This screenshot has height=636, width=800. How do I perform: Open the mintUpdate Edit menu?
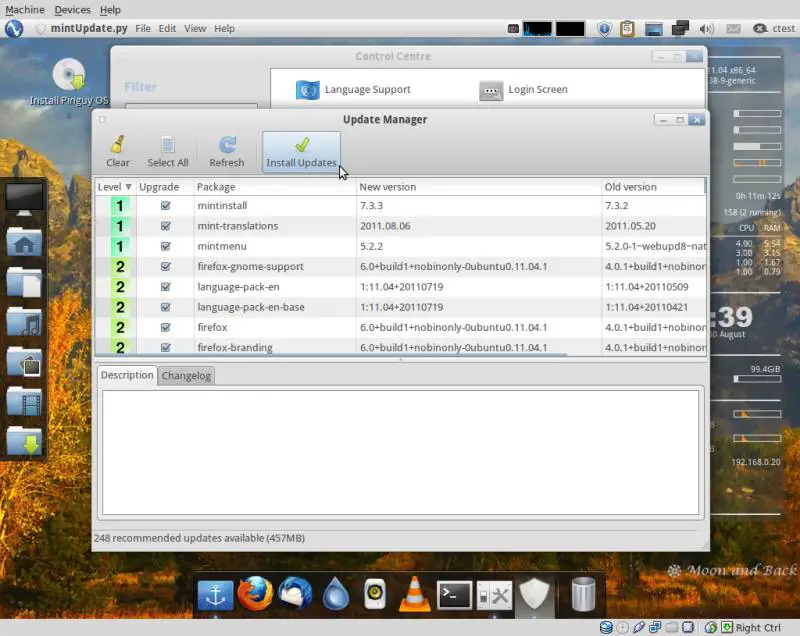coord(167,29)
